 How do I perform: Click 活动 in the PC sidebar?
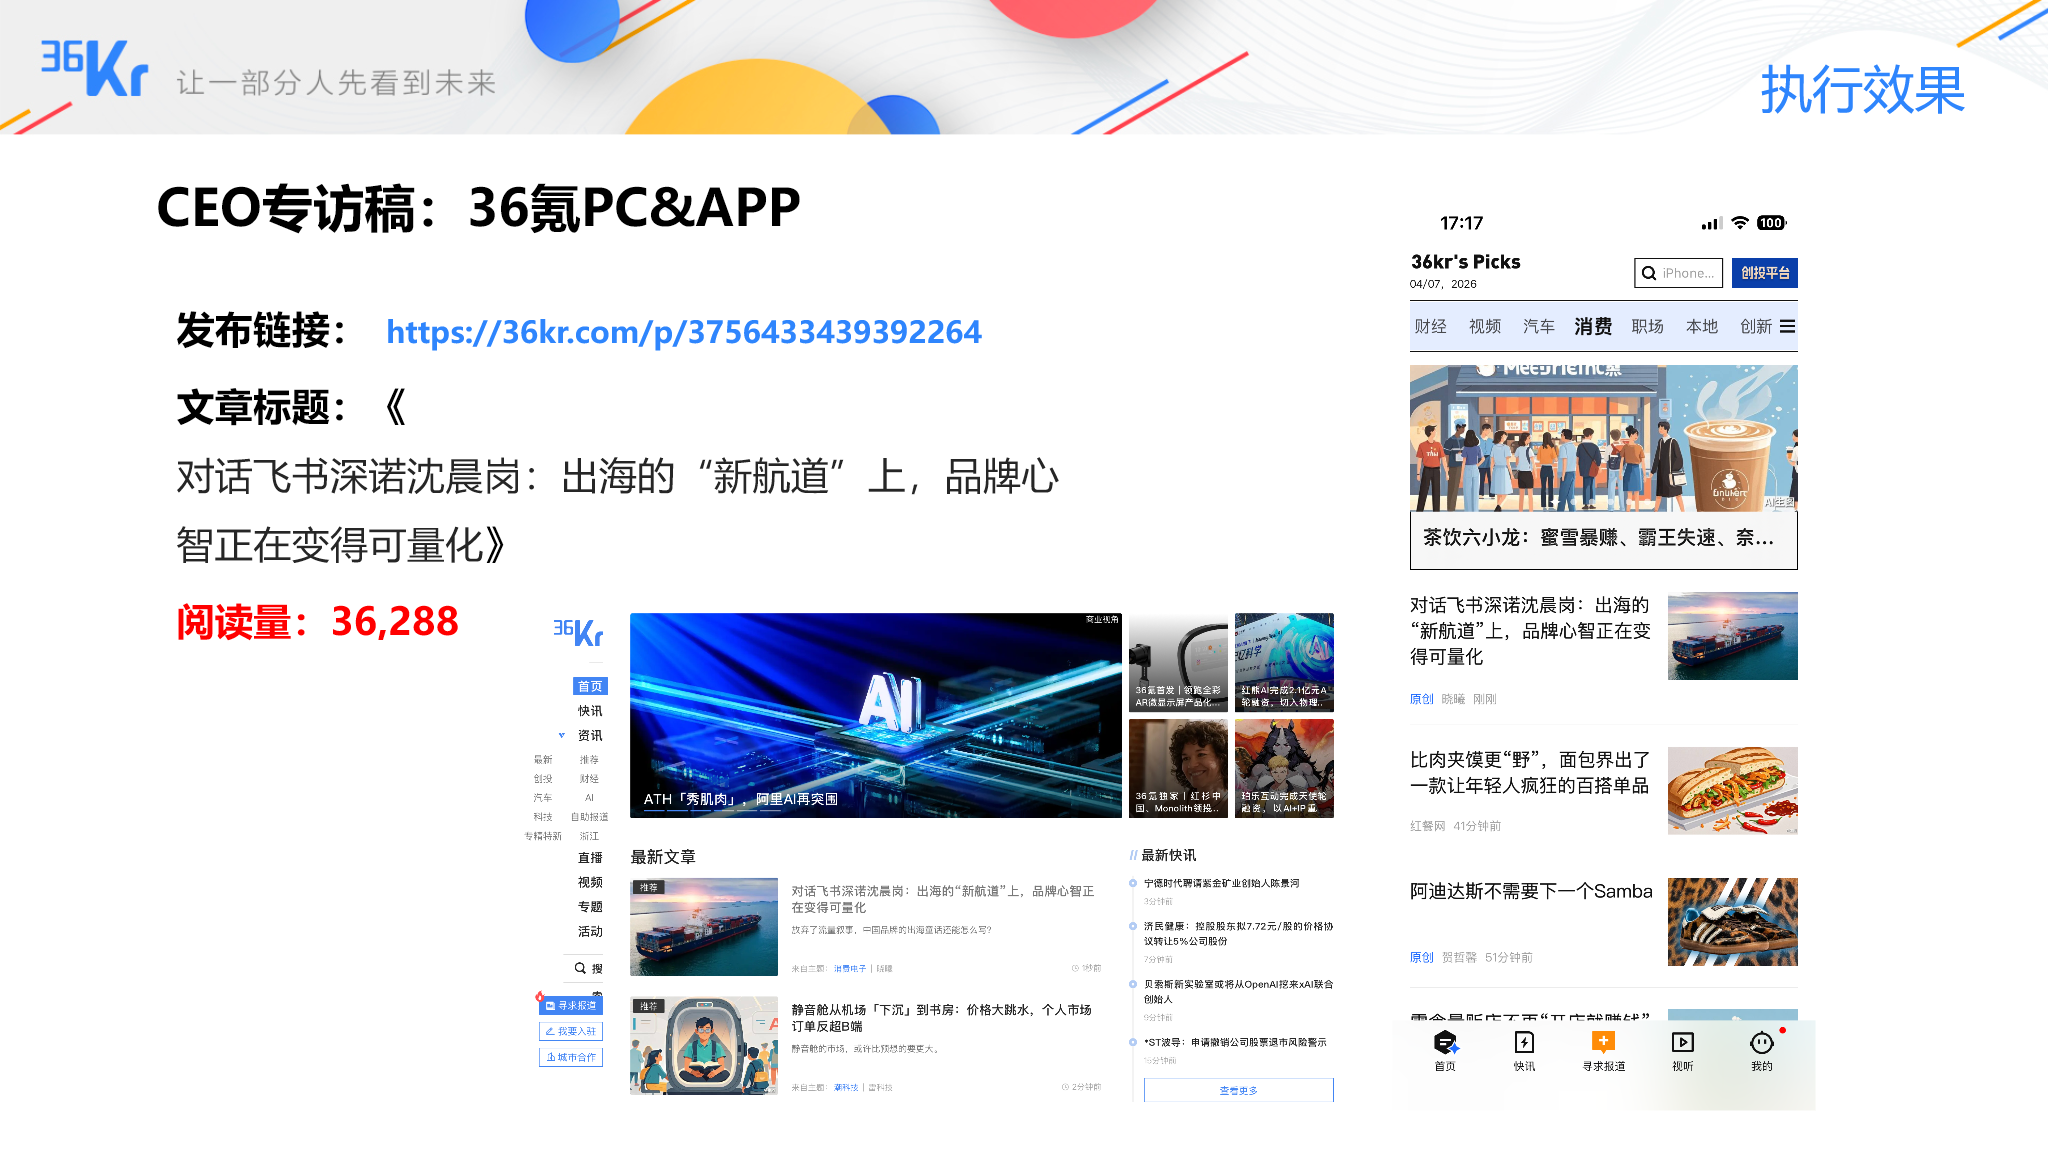(x=590, y=931)
